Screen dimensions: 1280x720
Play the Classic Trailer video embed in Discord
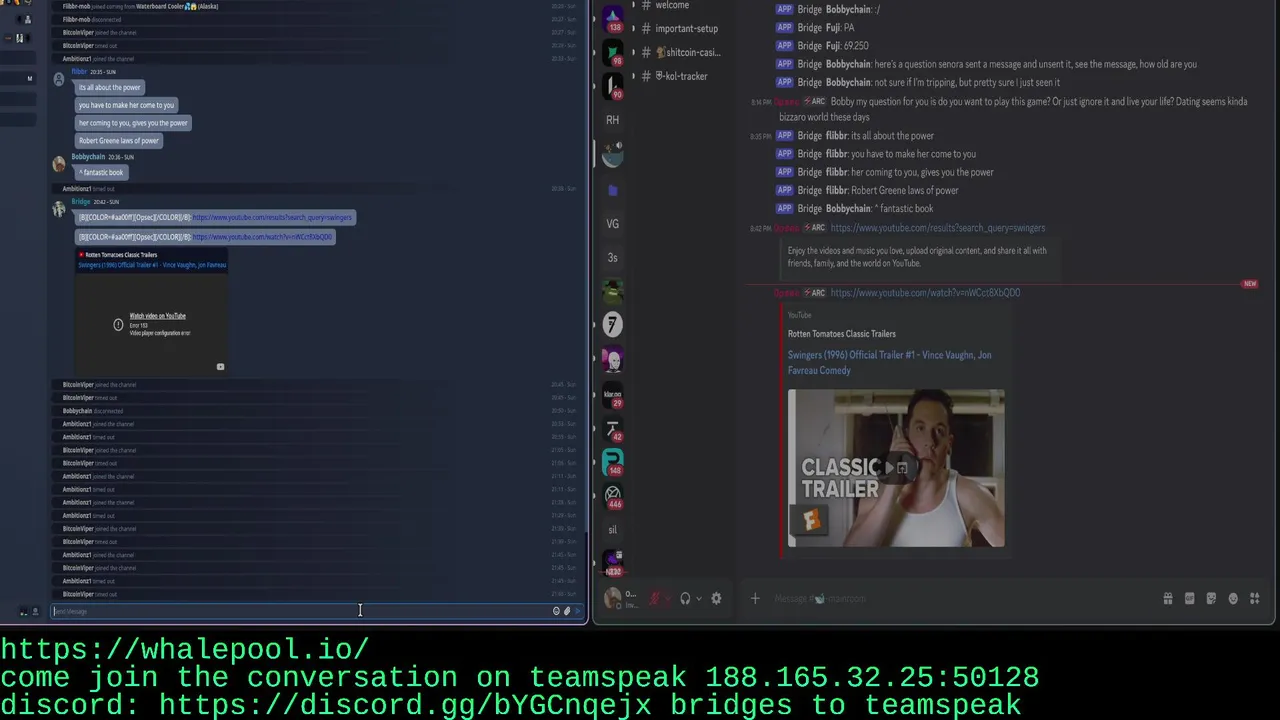tap(896, 468)
